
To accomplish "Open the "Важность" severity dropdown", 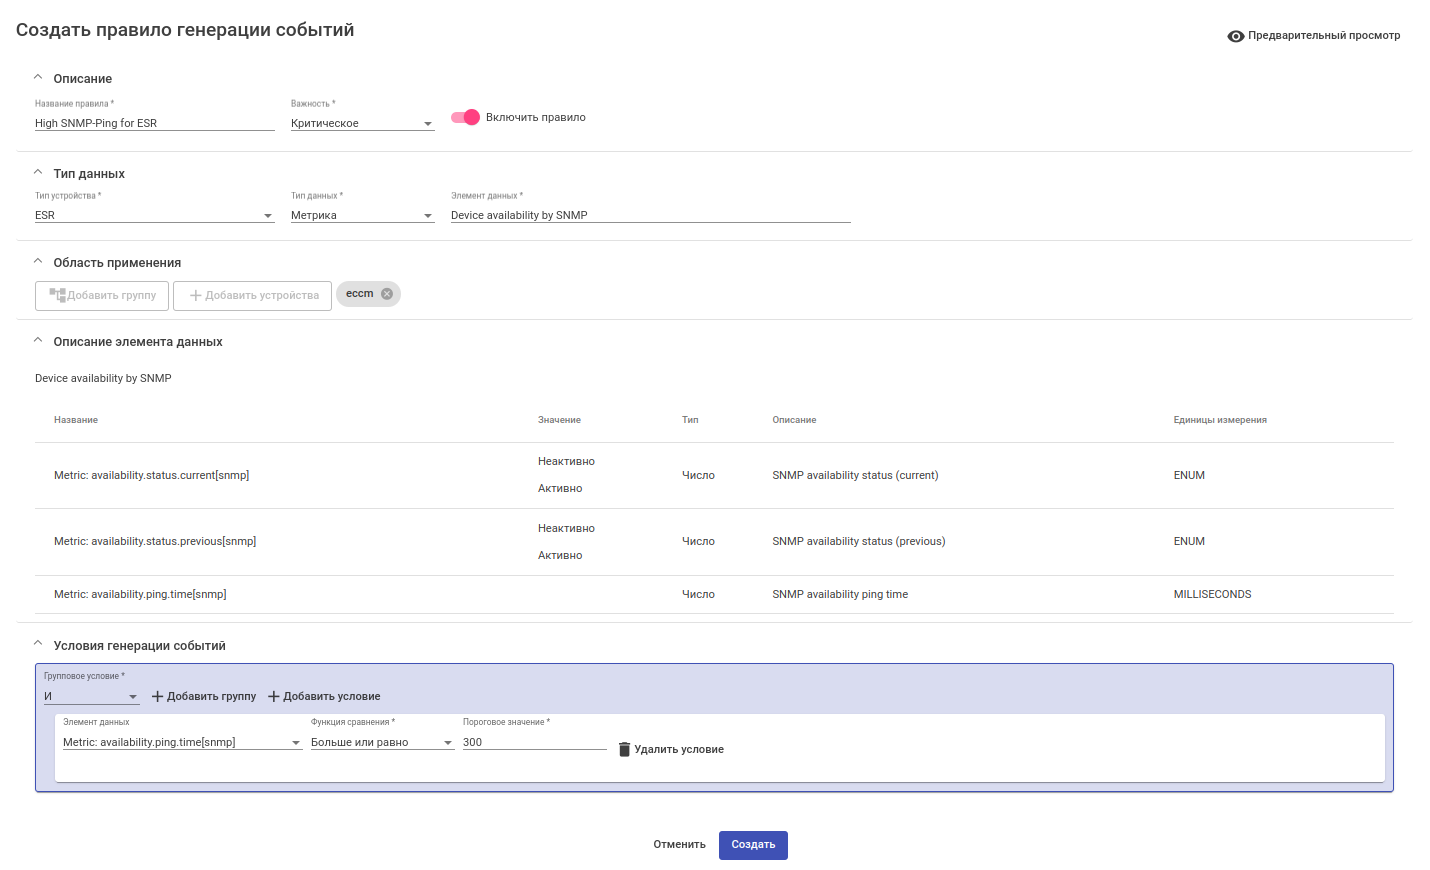I will [x=362, y=124].
